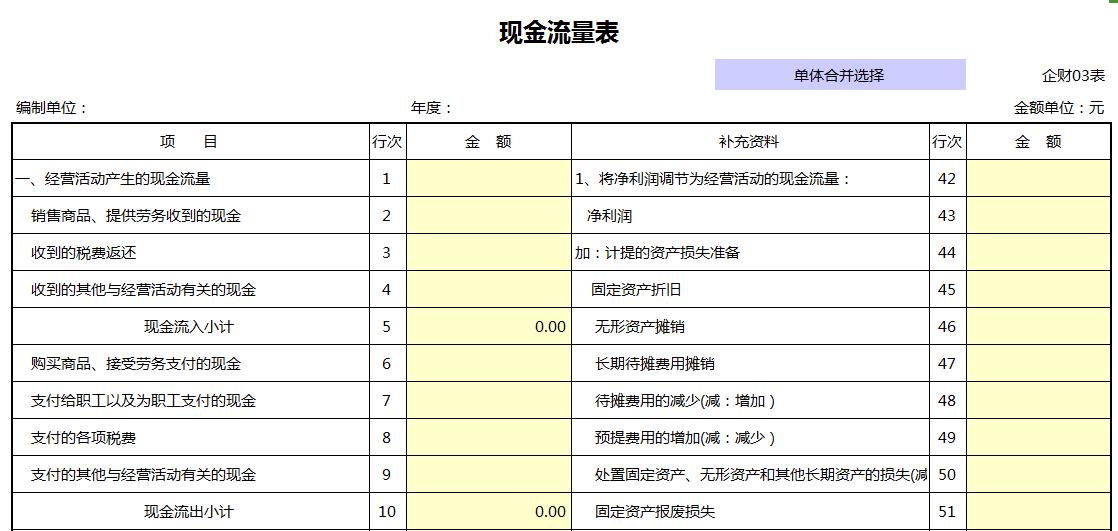This screenshot has width=1118, height=531.
Task: Select the 销售商品、提供劳务收到的现金 cell
Action: point(190,215)
